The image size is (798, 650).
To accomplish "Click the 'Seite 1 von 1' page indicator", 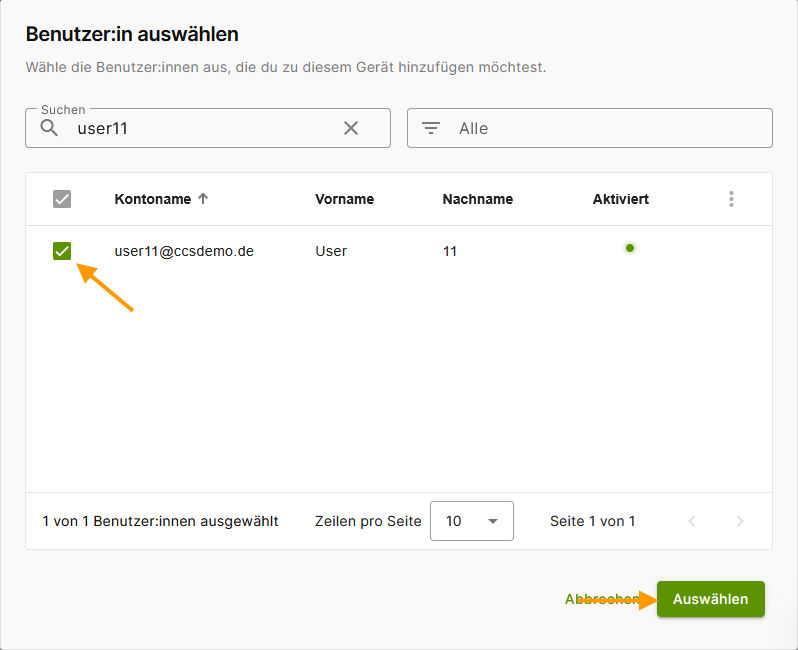I will point(592,521).
